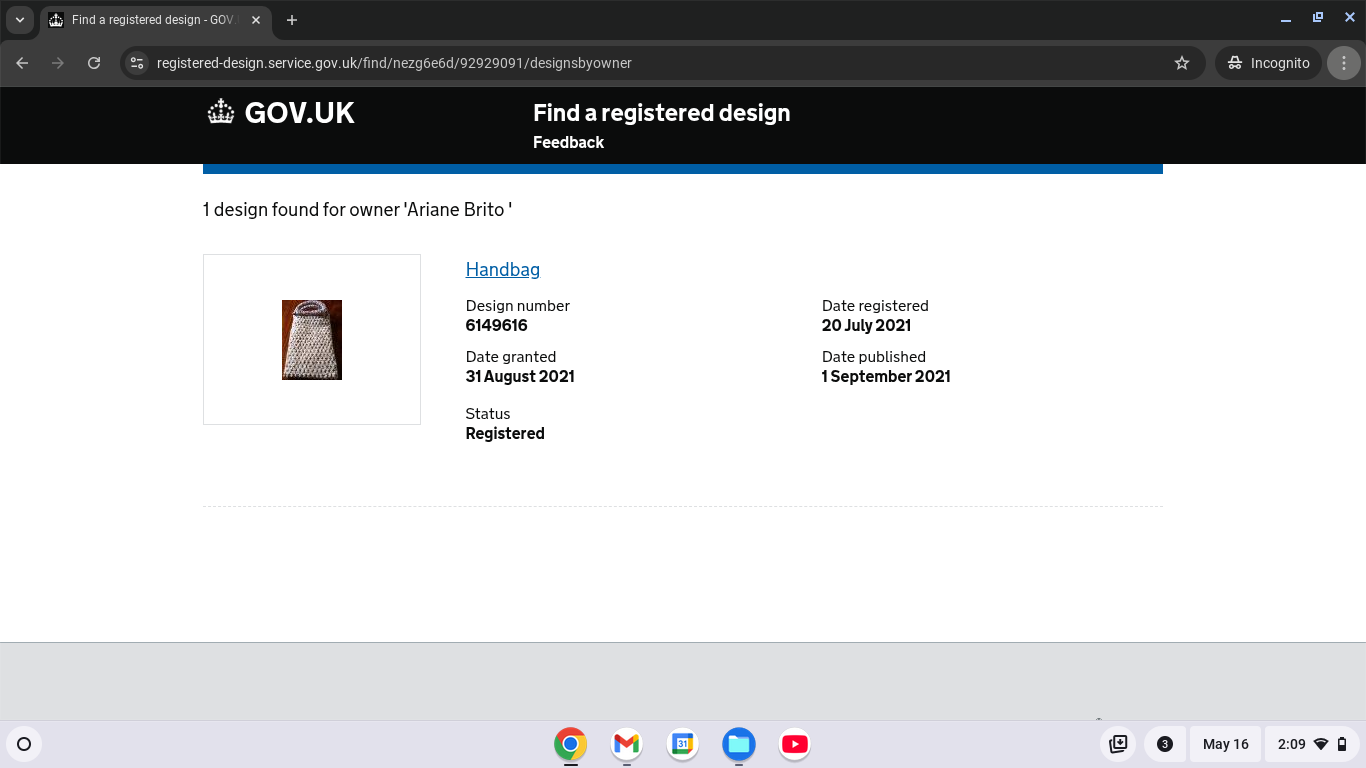Open the launcher circle button
This screenshot has width=1366, height=768.
(x=25, y=744)
